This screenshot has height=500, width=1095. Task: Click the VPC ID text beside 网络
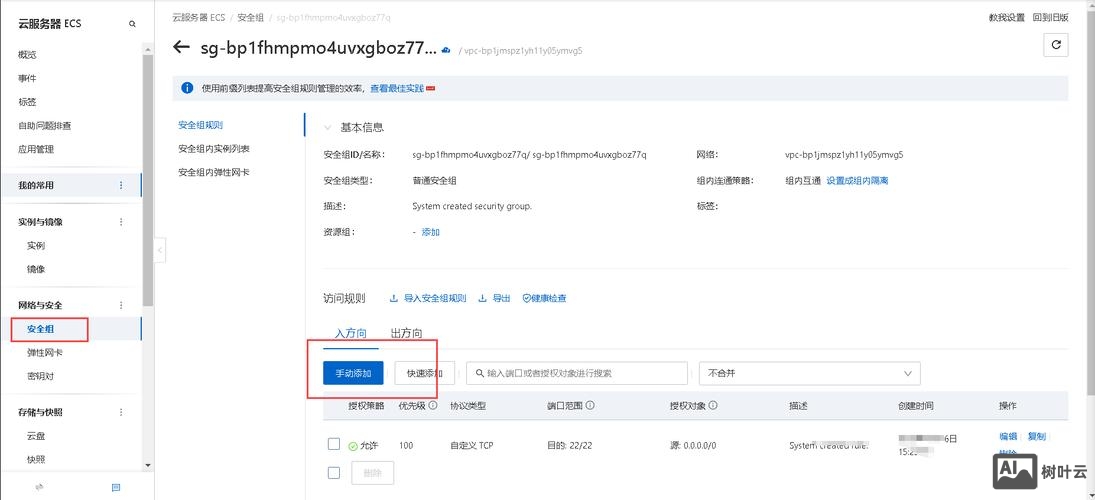pyautogui.click(x=844, y=155)
